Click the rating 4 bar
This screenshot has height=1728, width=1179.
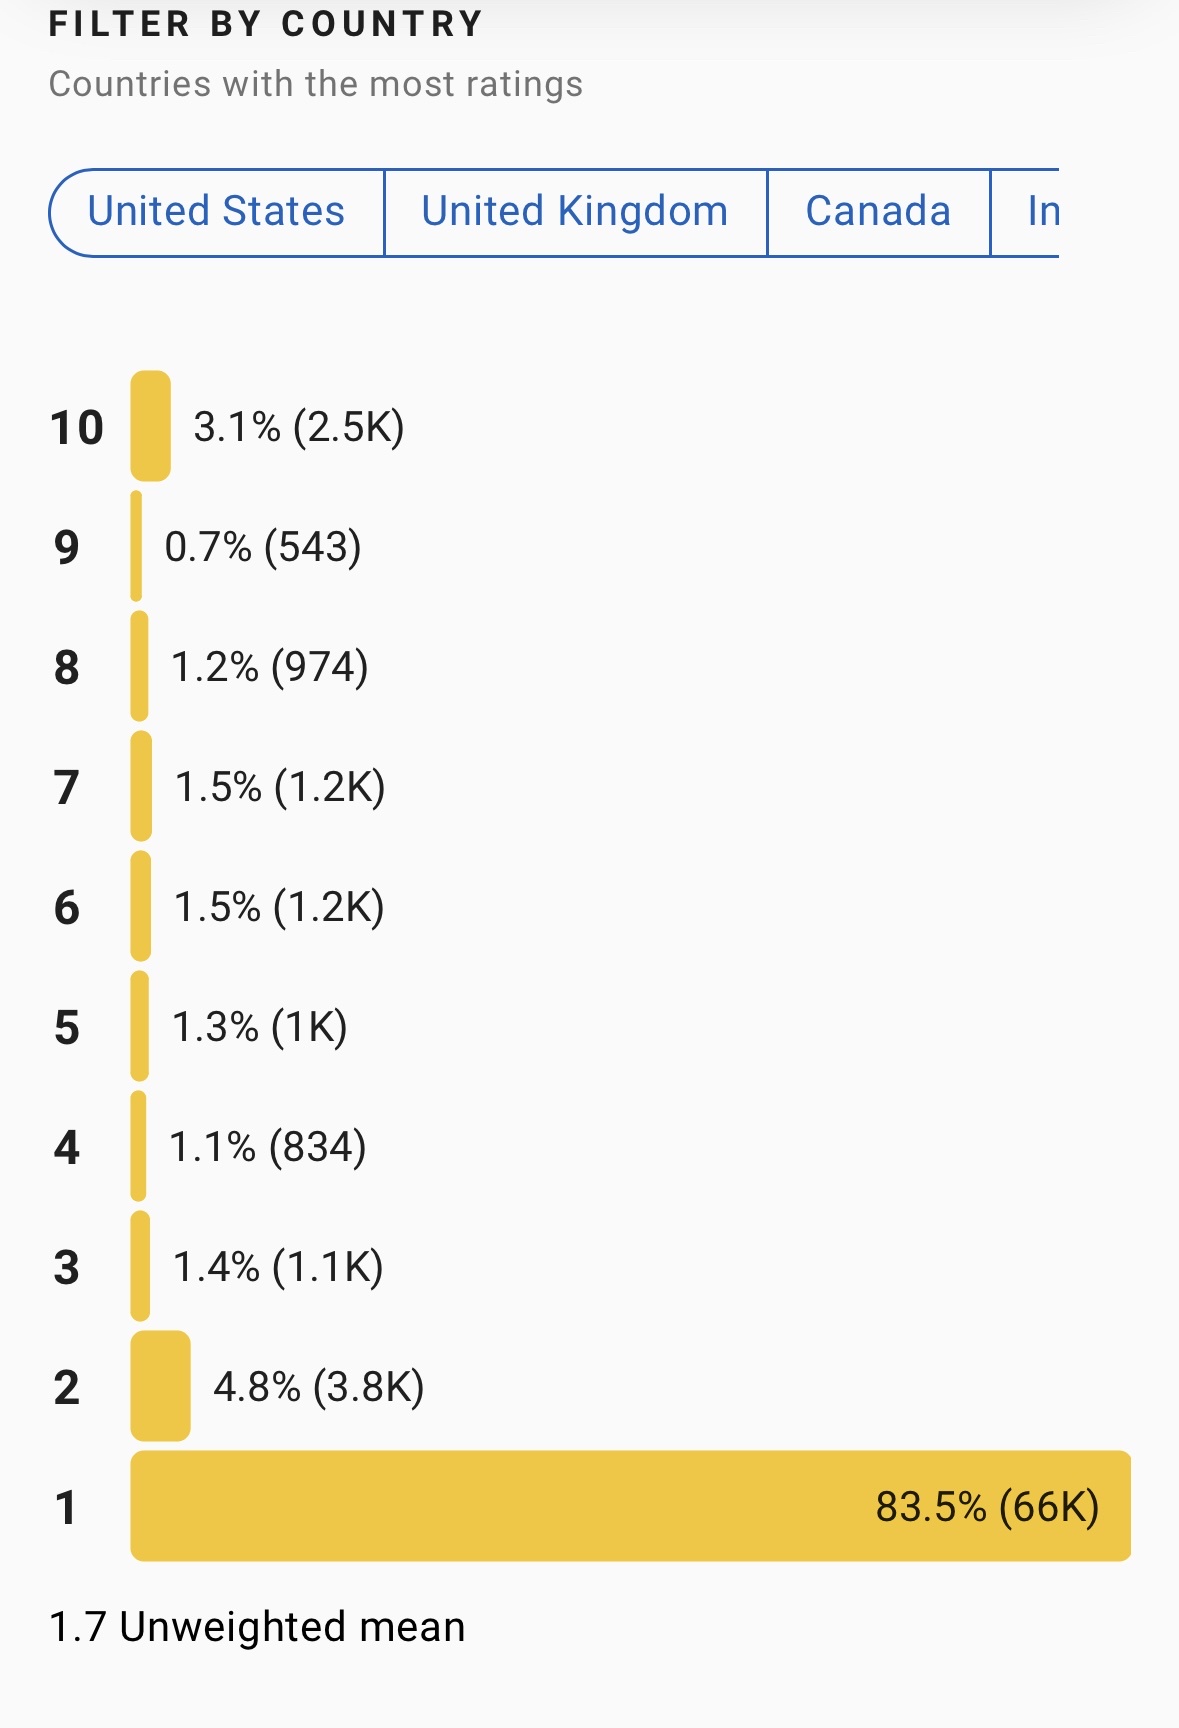pyautogui.click(x=138, y=1146)
